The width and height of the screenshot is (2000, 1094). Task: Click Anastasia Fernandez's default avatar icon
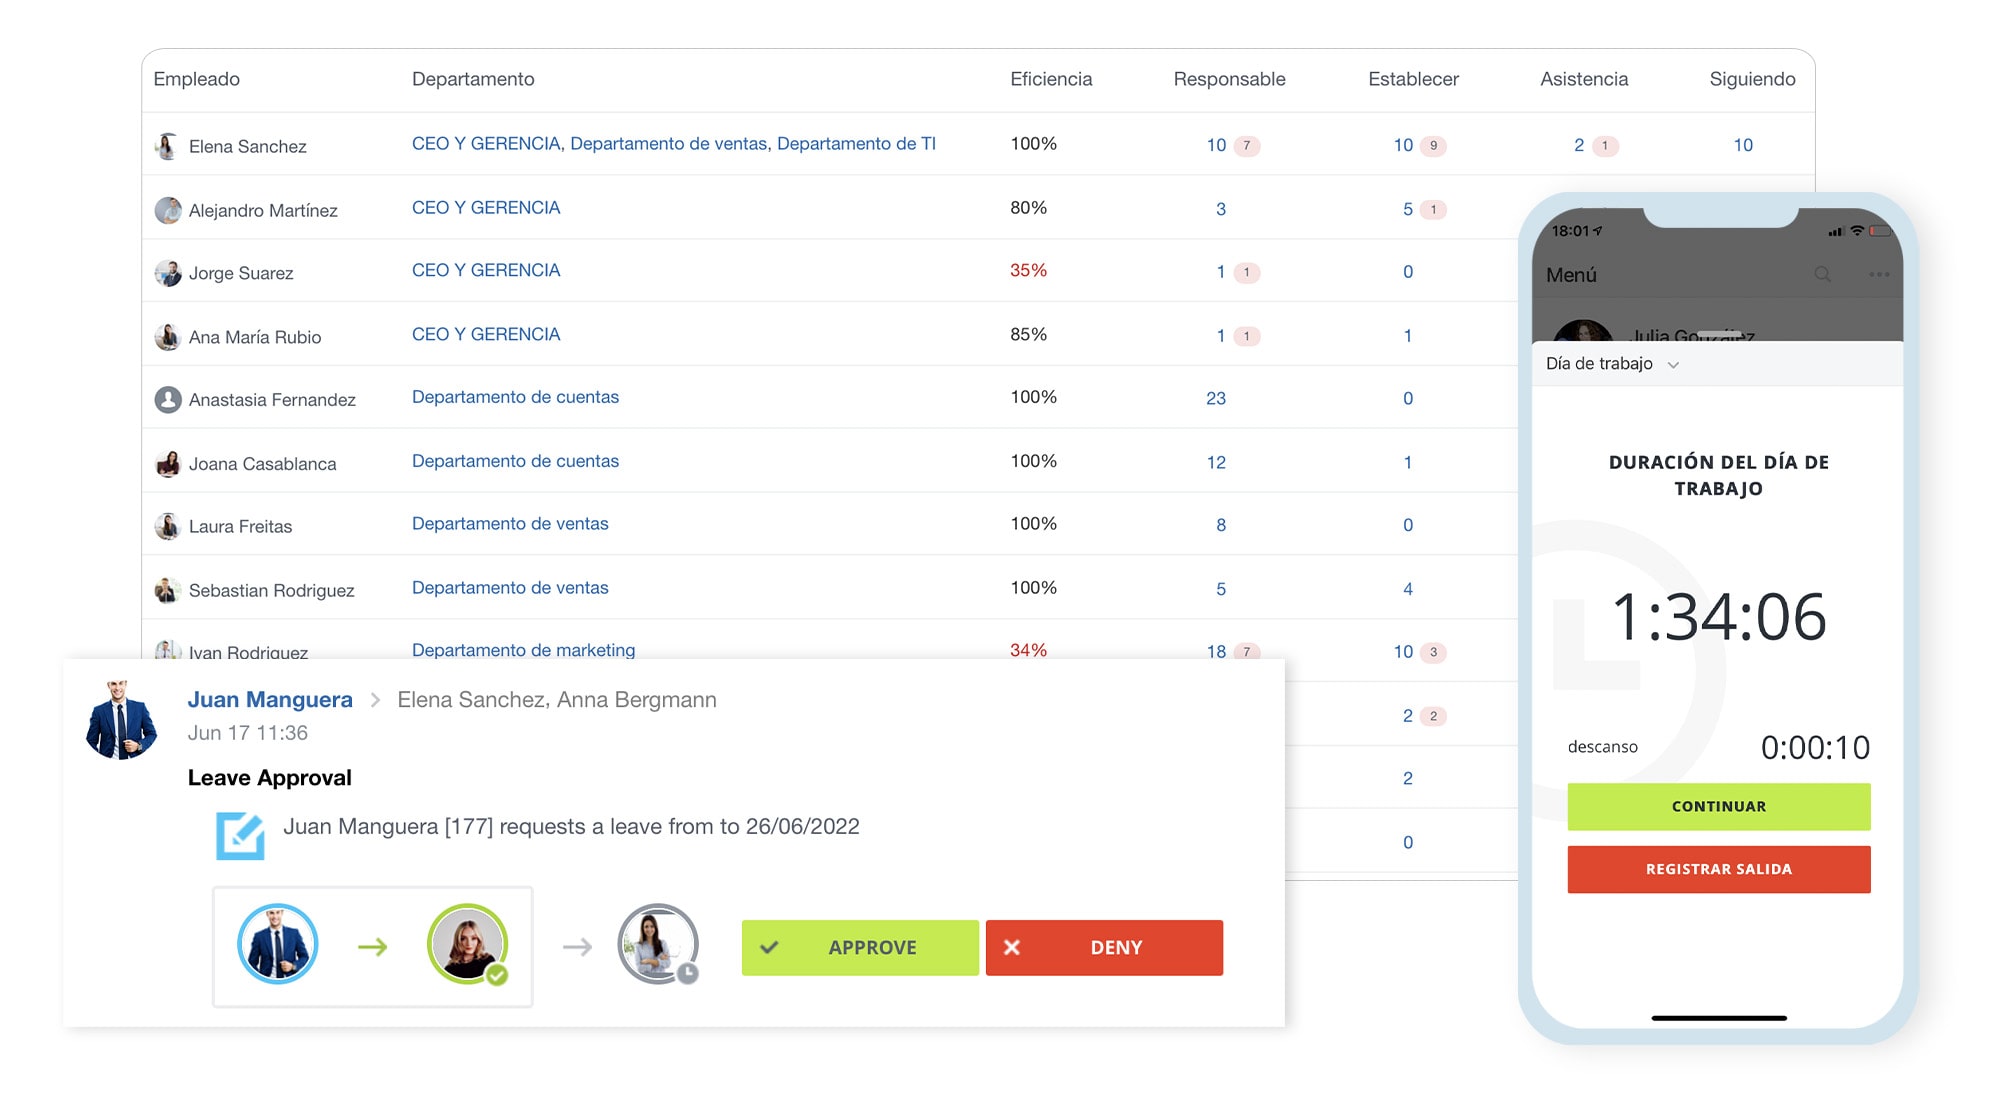[x=167, y=400]
